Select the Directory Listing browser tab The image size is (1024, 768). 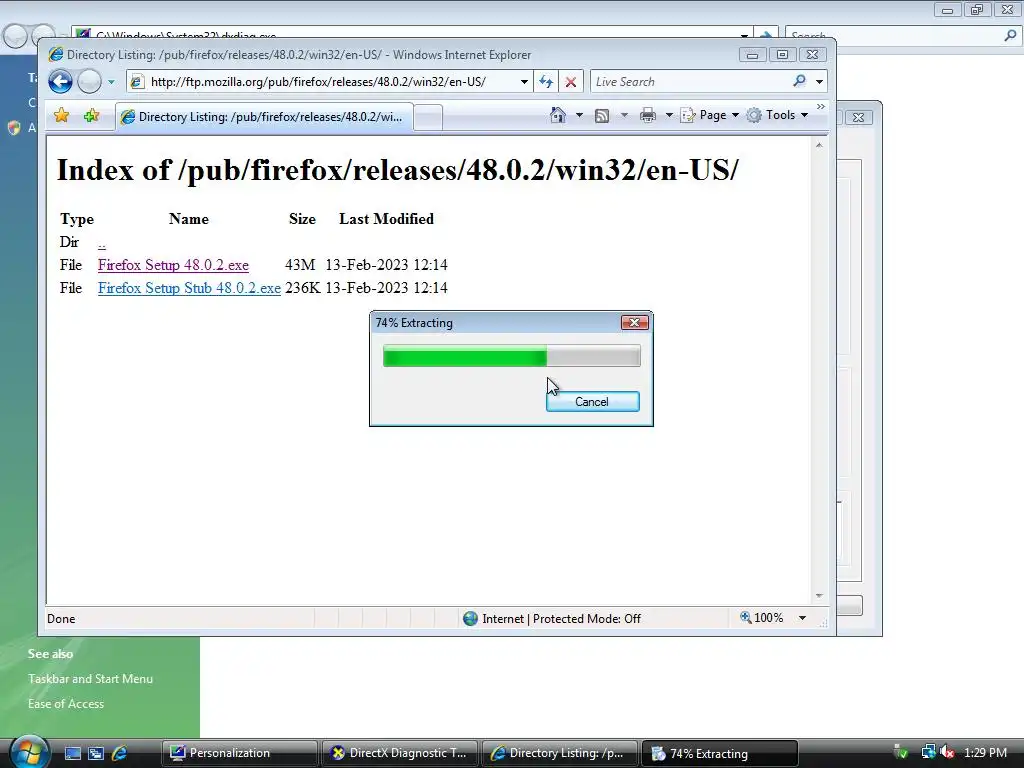pos(264,117)
